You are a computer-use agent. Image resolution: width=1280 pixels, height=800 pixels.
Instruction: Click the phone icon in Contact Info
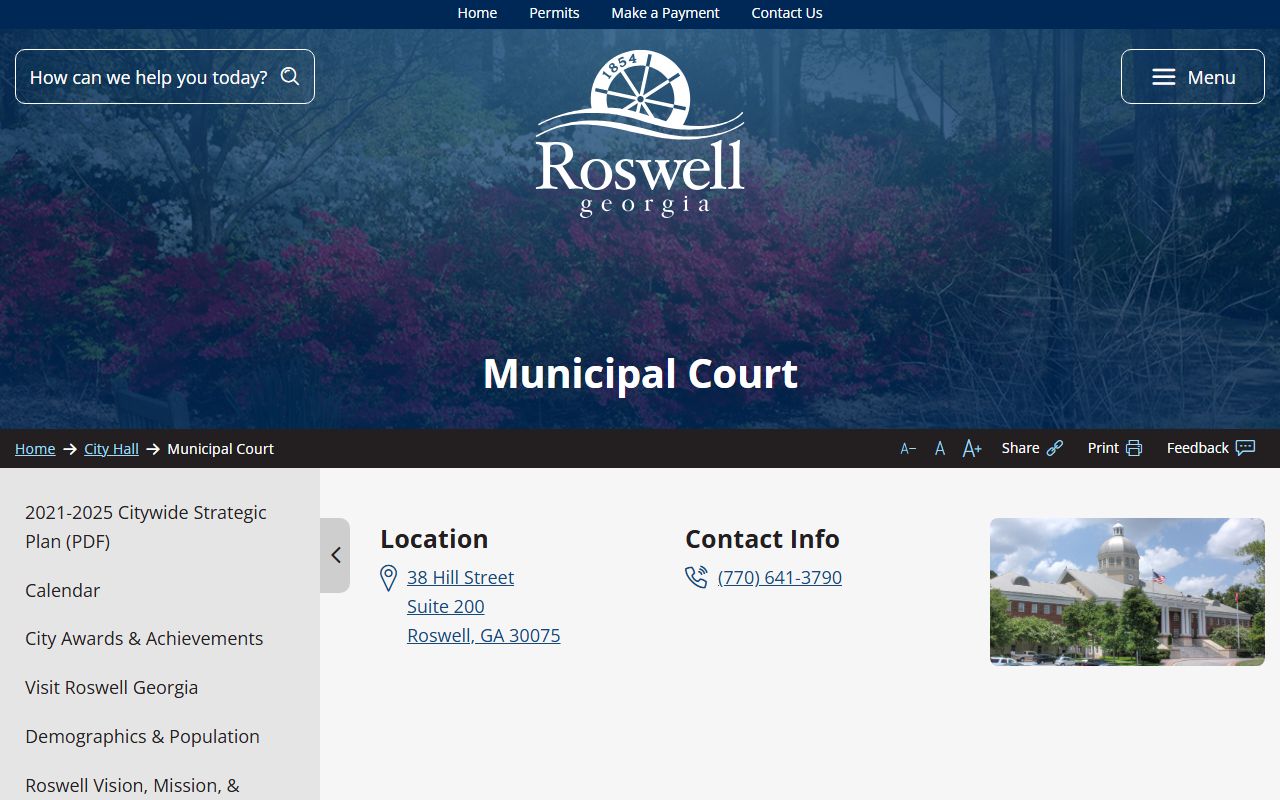tap(696, 577)
